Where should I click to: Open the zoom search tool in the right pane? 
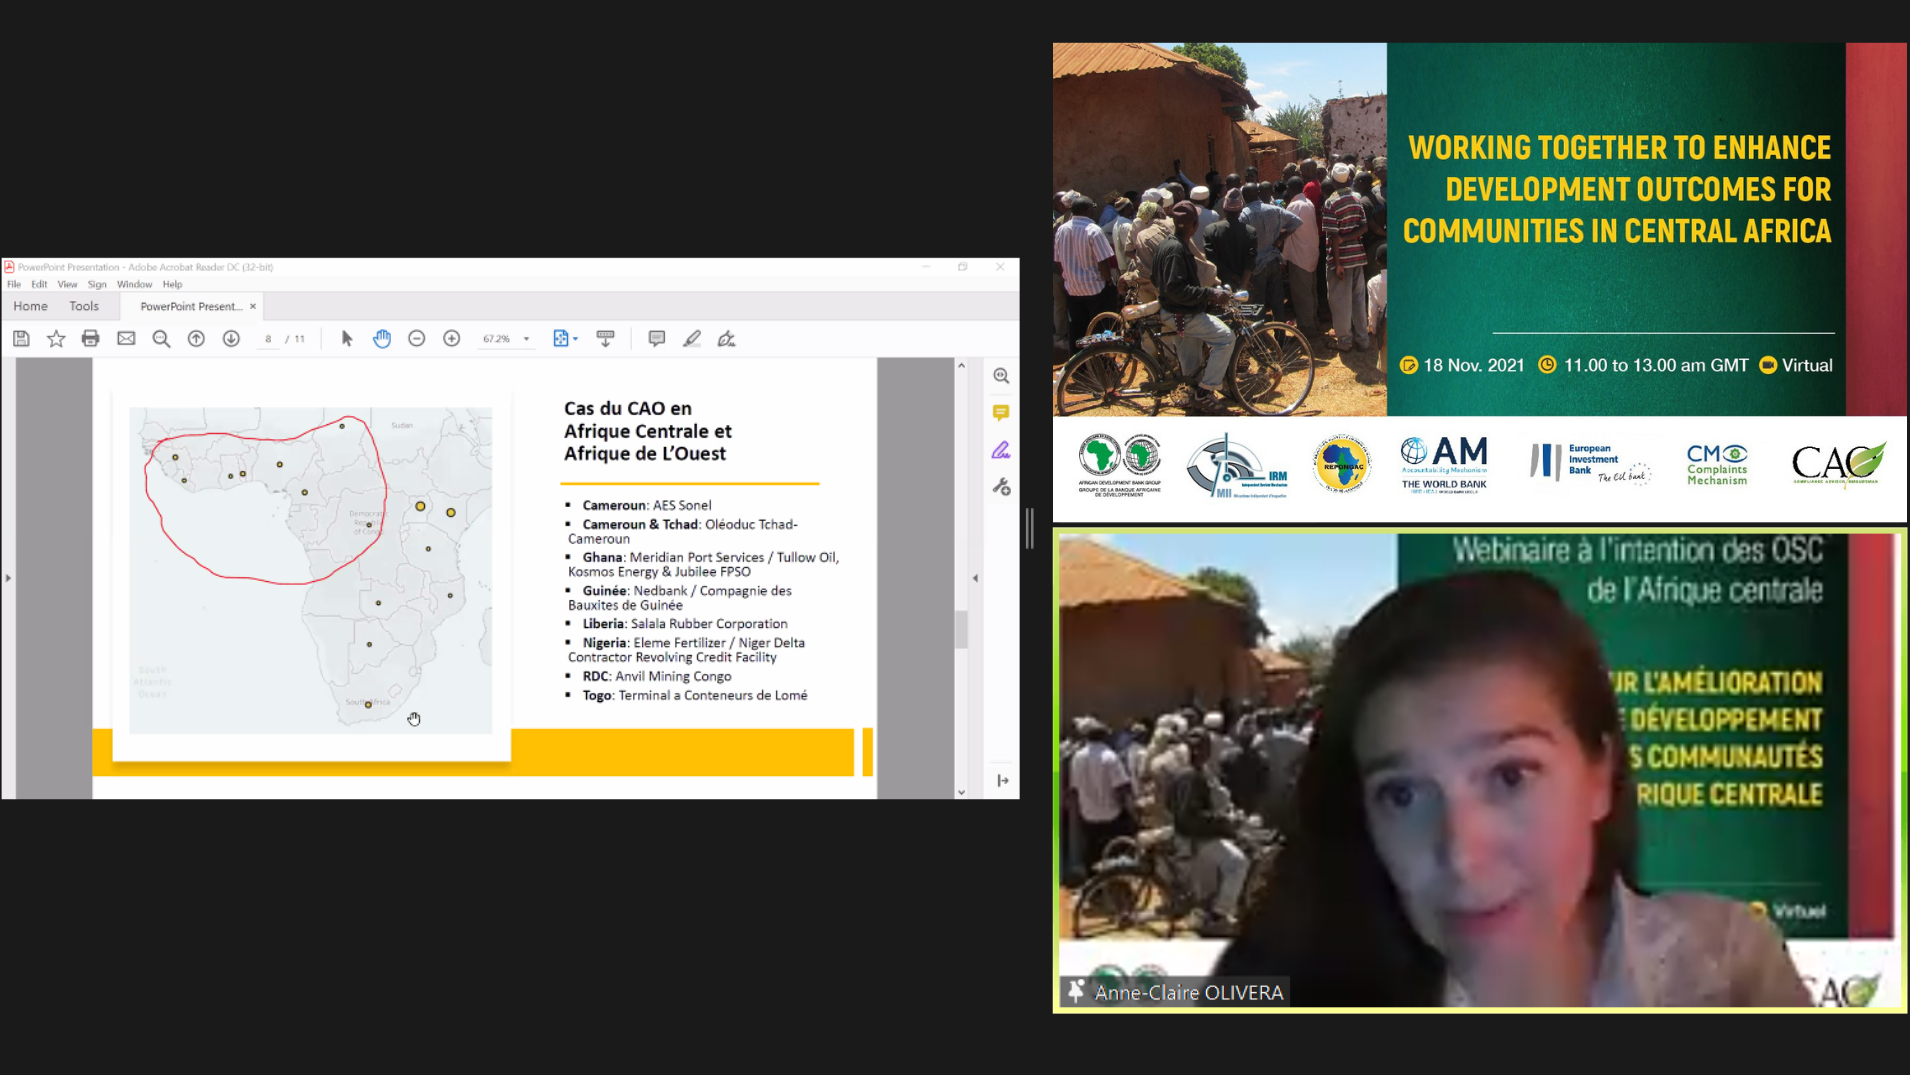click(1001, 376)
